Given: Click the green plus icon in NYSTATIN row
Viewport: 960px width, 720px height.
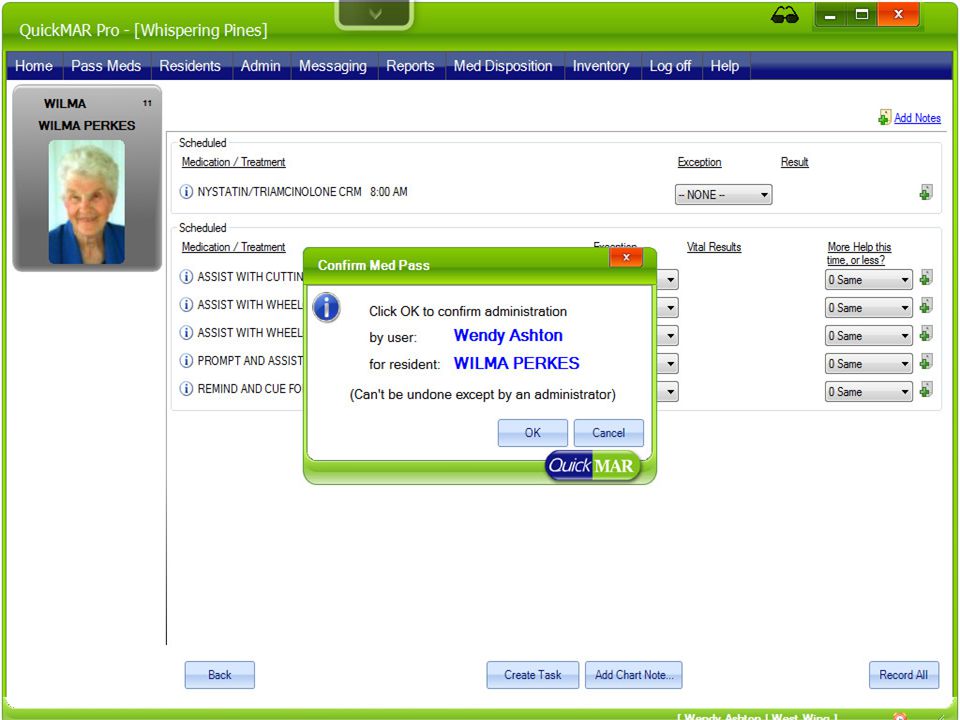Looking at the screenshot, I should pyautogui.click(x=926, y=192).
